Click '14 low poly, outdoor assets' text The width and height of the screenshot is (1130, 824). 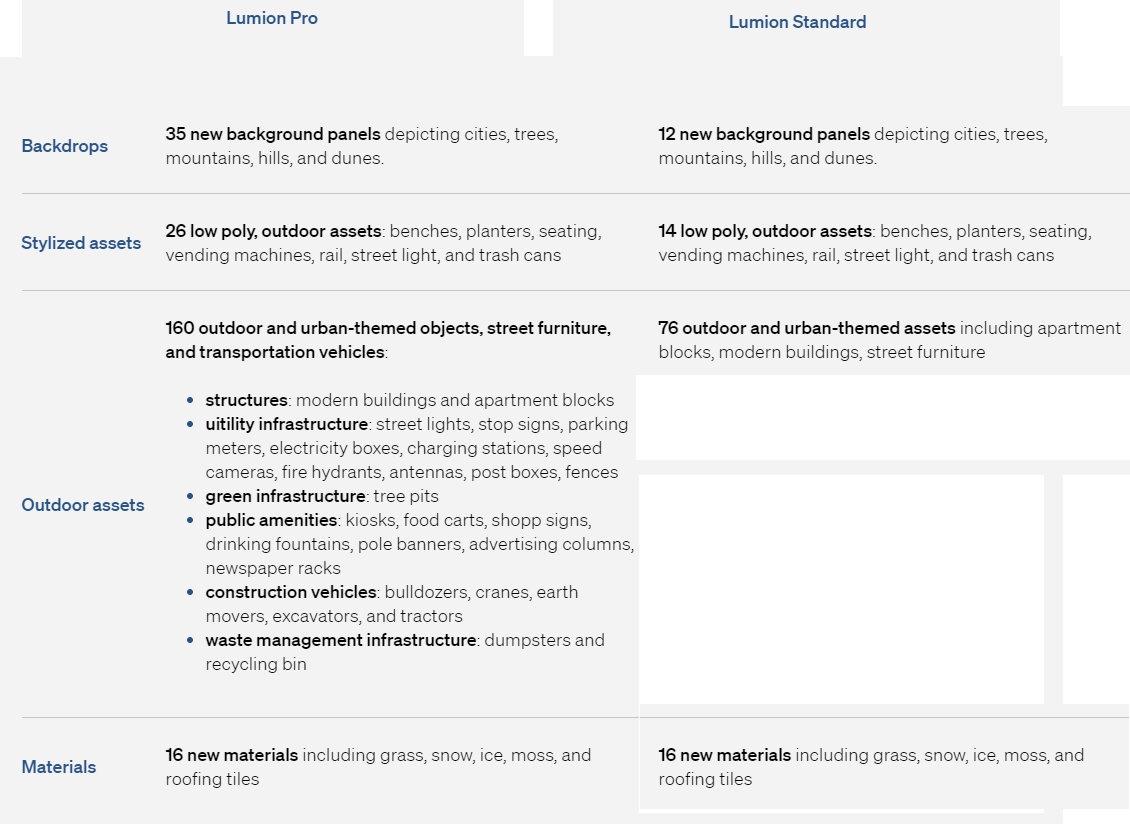(764, 231)
